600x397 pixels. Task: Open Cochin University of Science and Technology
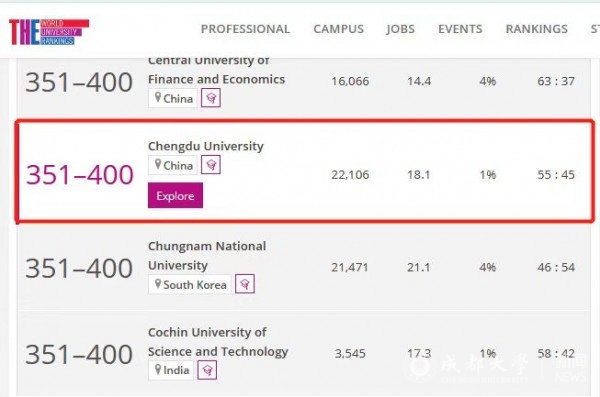click(218, 341)
